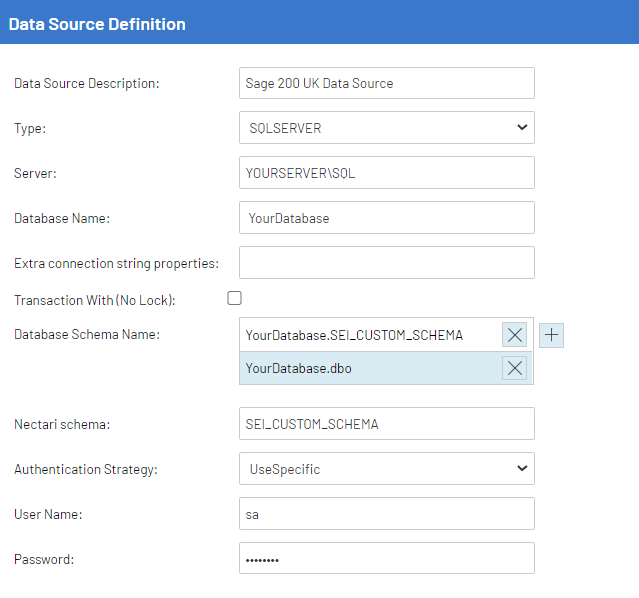
Task: Enable Transaction With (No Lock) checkbox
Action: click(x=234, y=298)
